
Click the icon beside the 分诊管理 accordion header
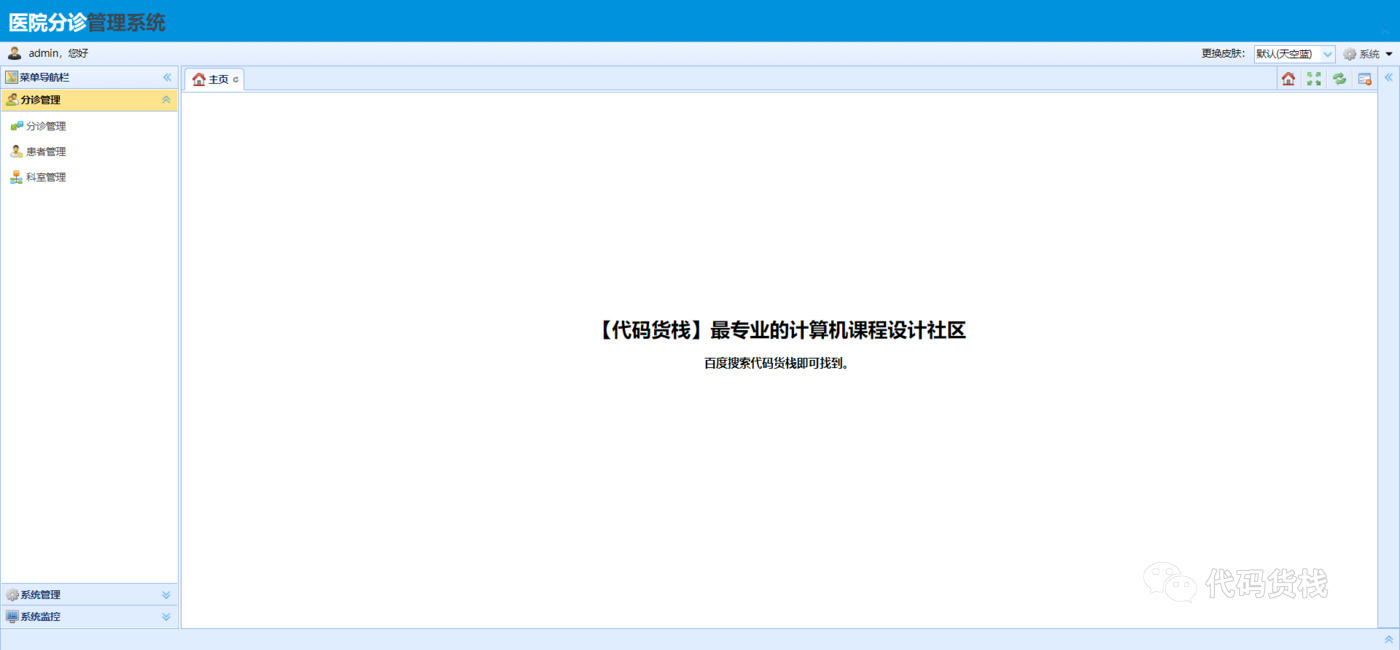point(12,100)
